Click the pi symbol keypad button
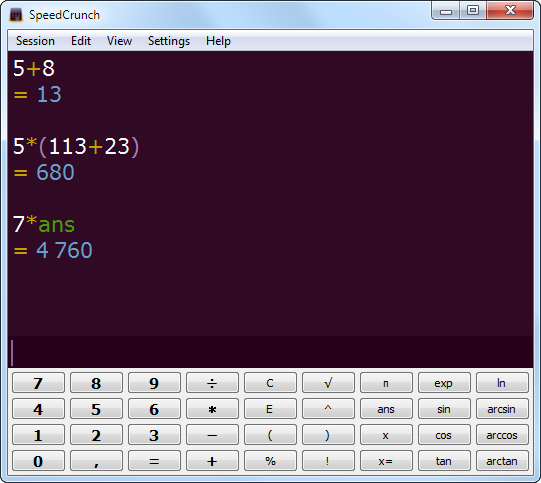The image size is (541, 483). coord(386,383)
